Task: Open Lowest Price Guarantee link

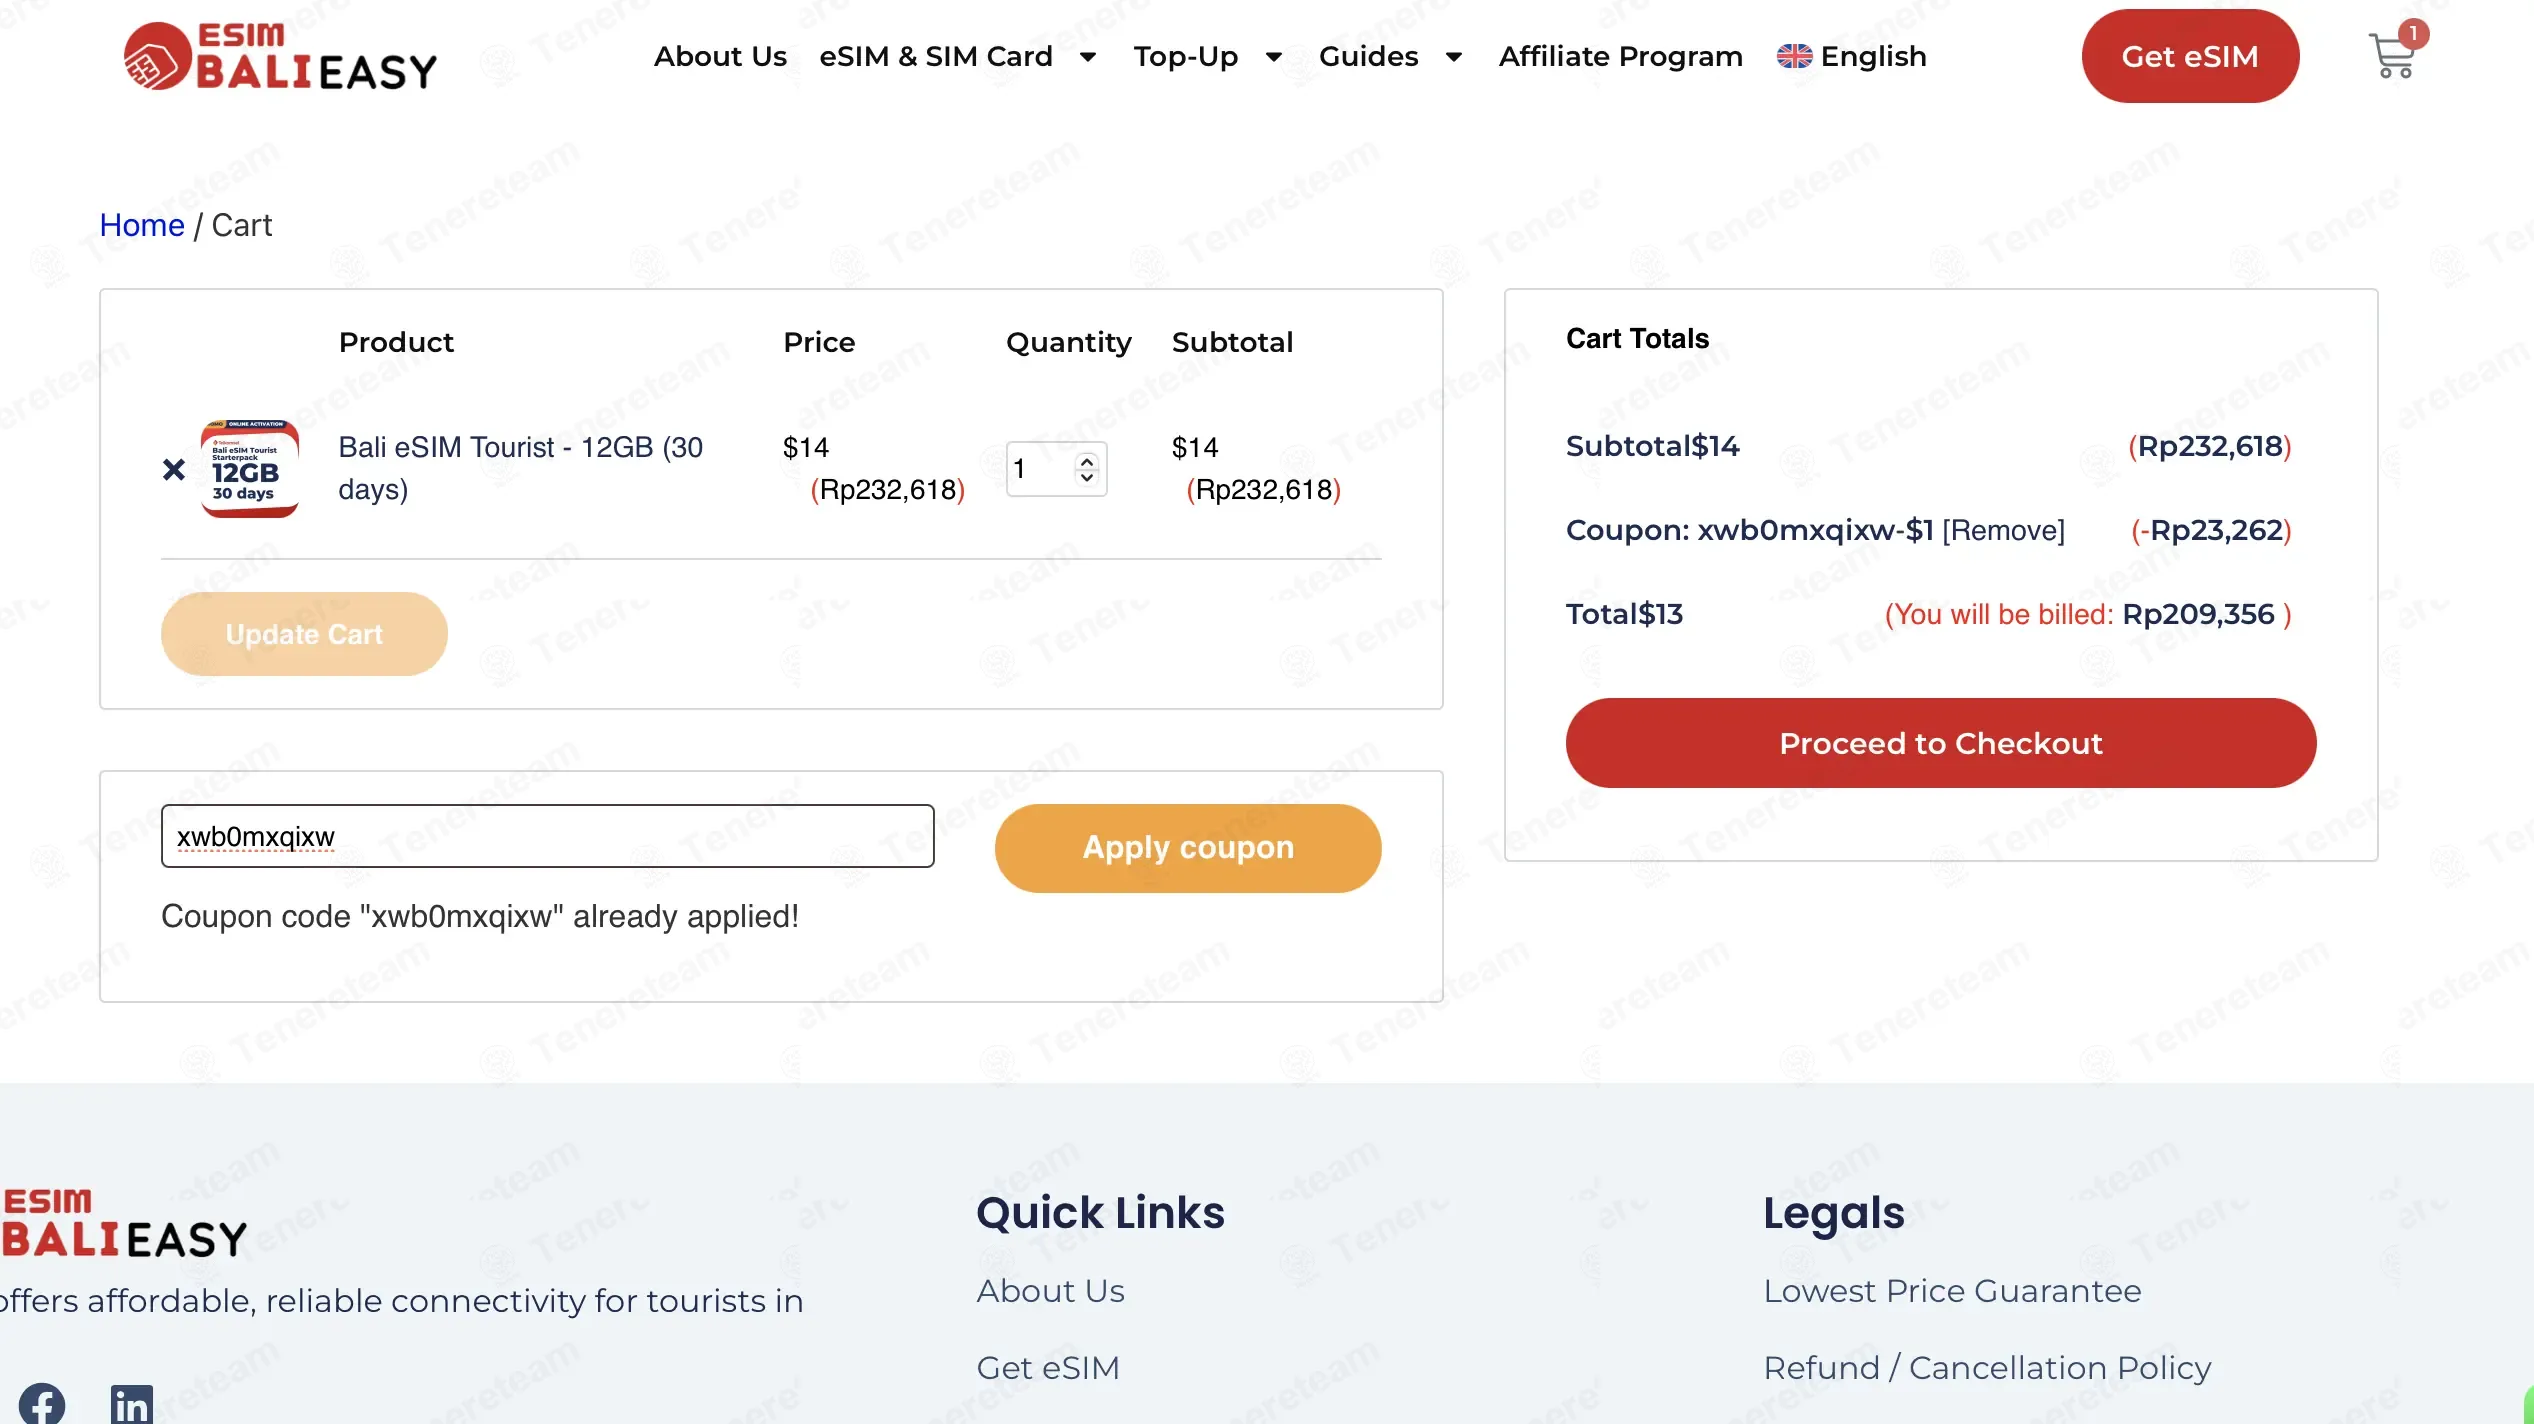Action: 1952,1291
